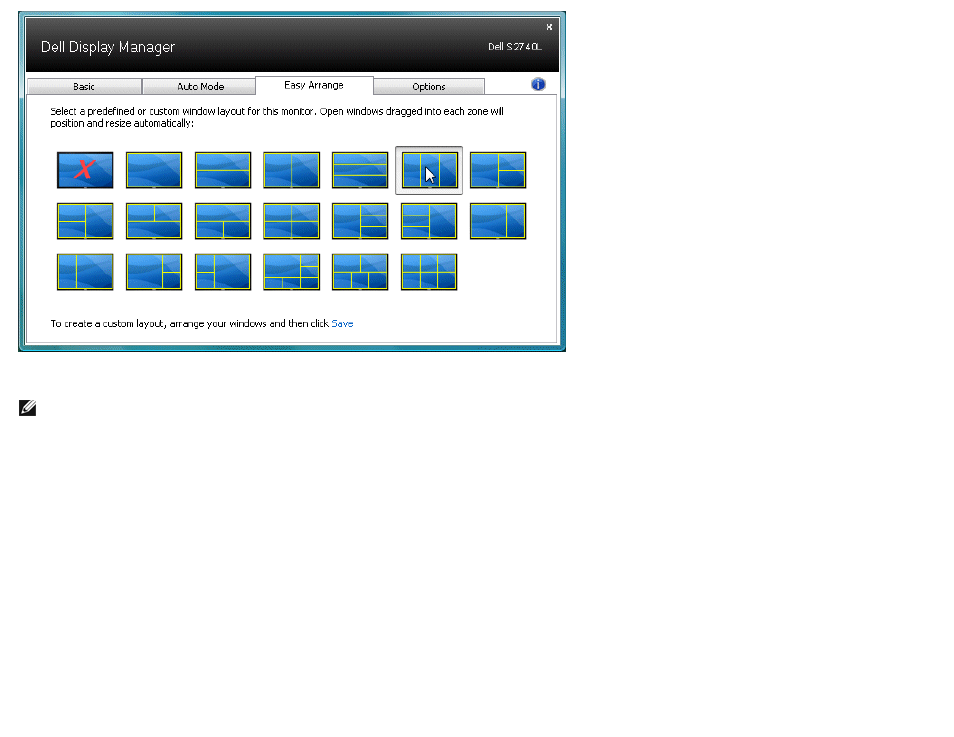Select the three horizontal rows layout
Screen dimensions: 954x737
tap(360, 170)
